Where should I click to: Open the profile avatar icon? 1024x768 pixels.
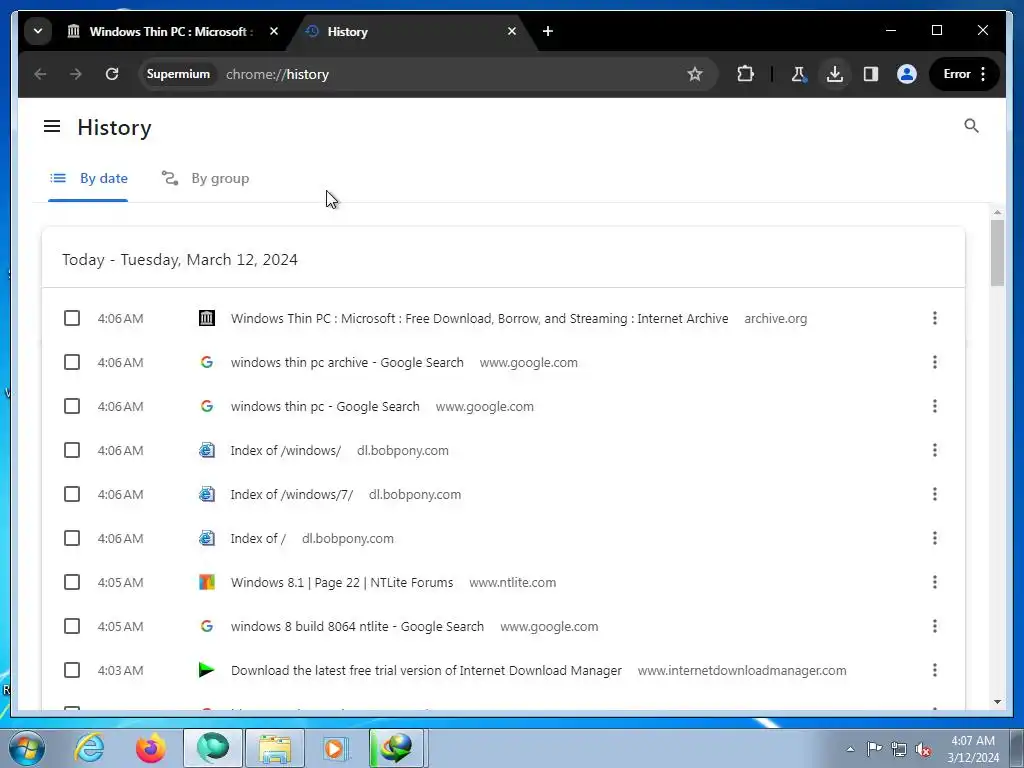click(x=906, y=74)
